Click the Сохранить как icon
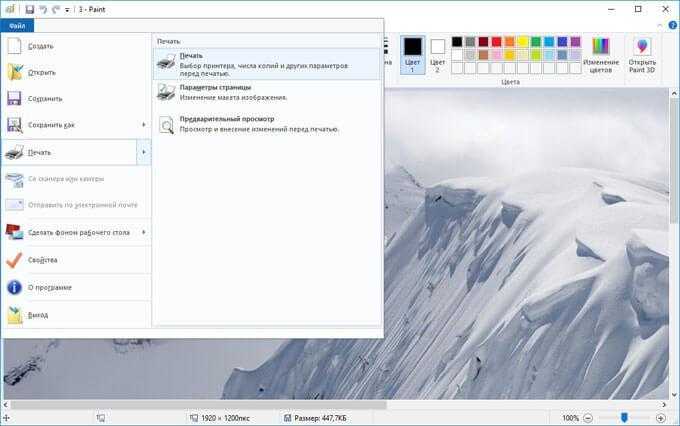Viewport: 680px width, 426px height. [15, 125]
